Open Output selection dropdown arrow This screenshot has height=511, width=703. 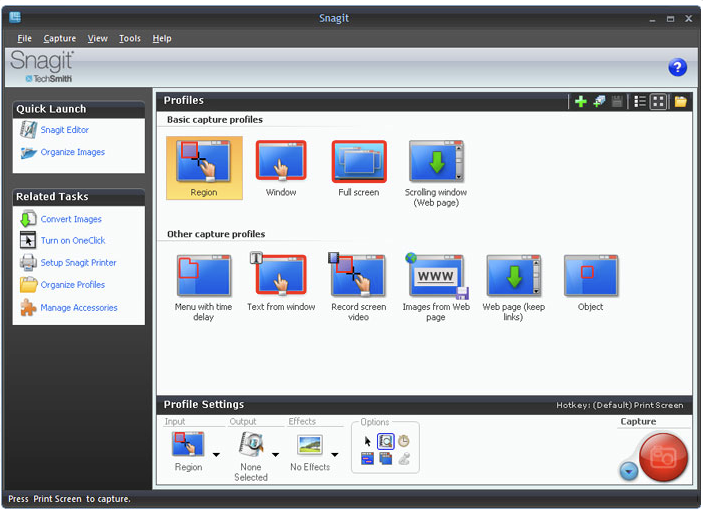[275, 455]
